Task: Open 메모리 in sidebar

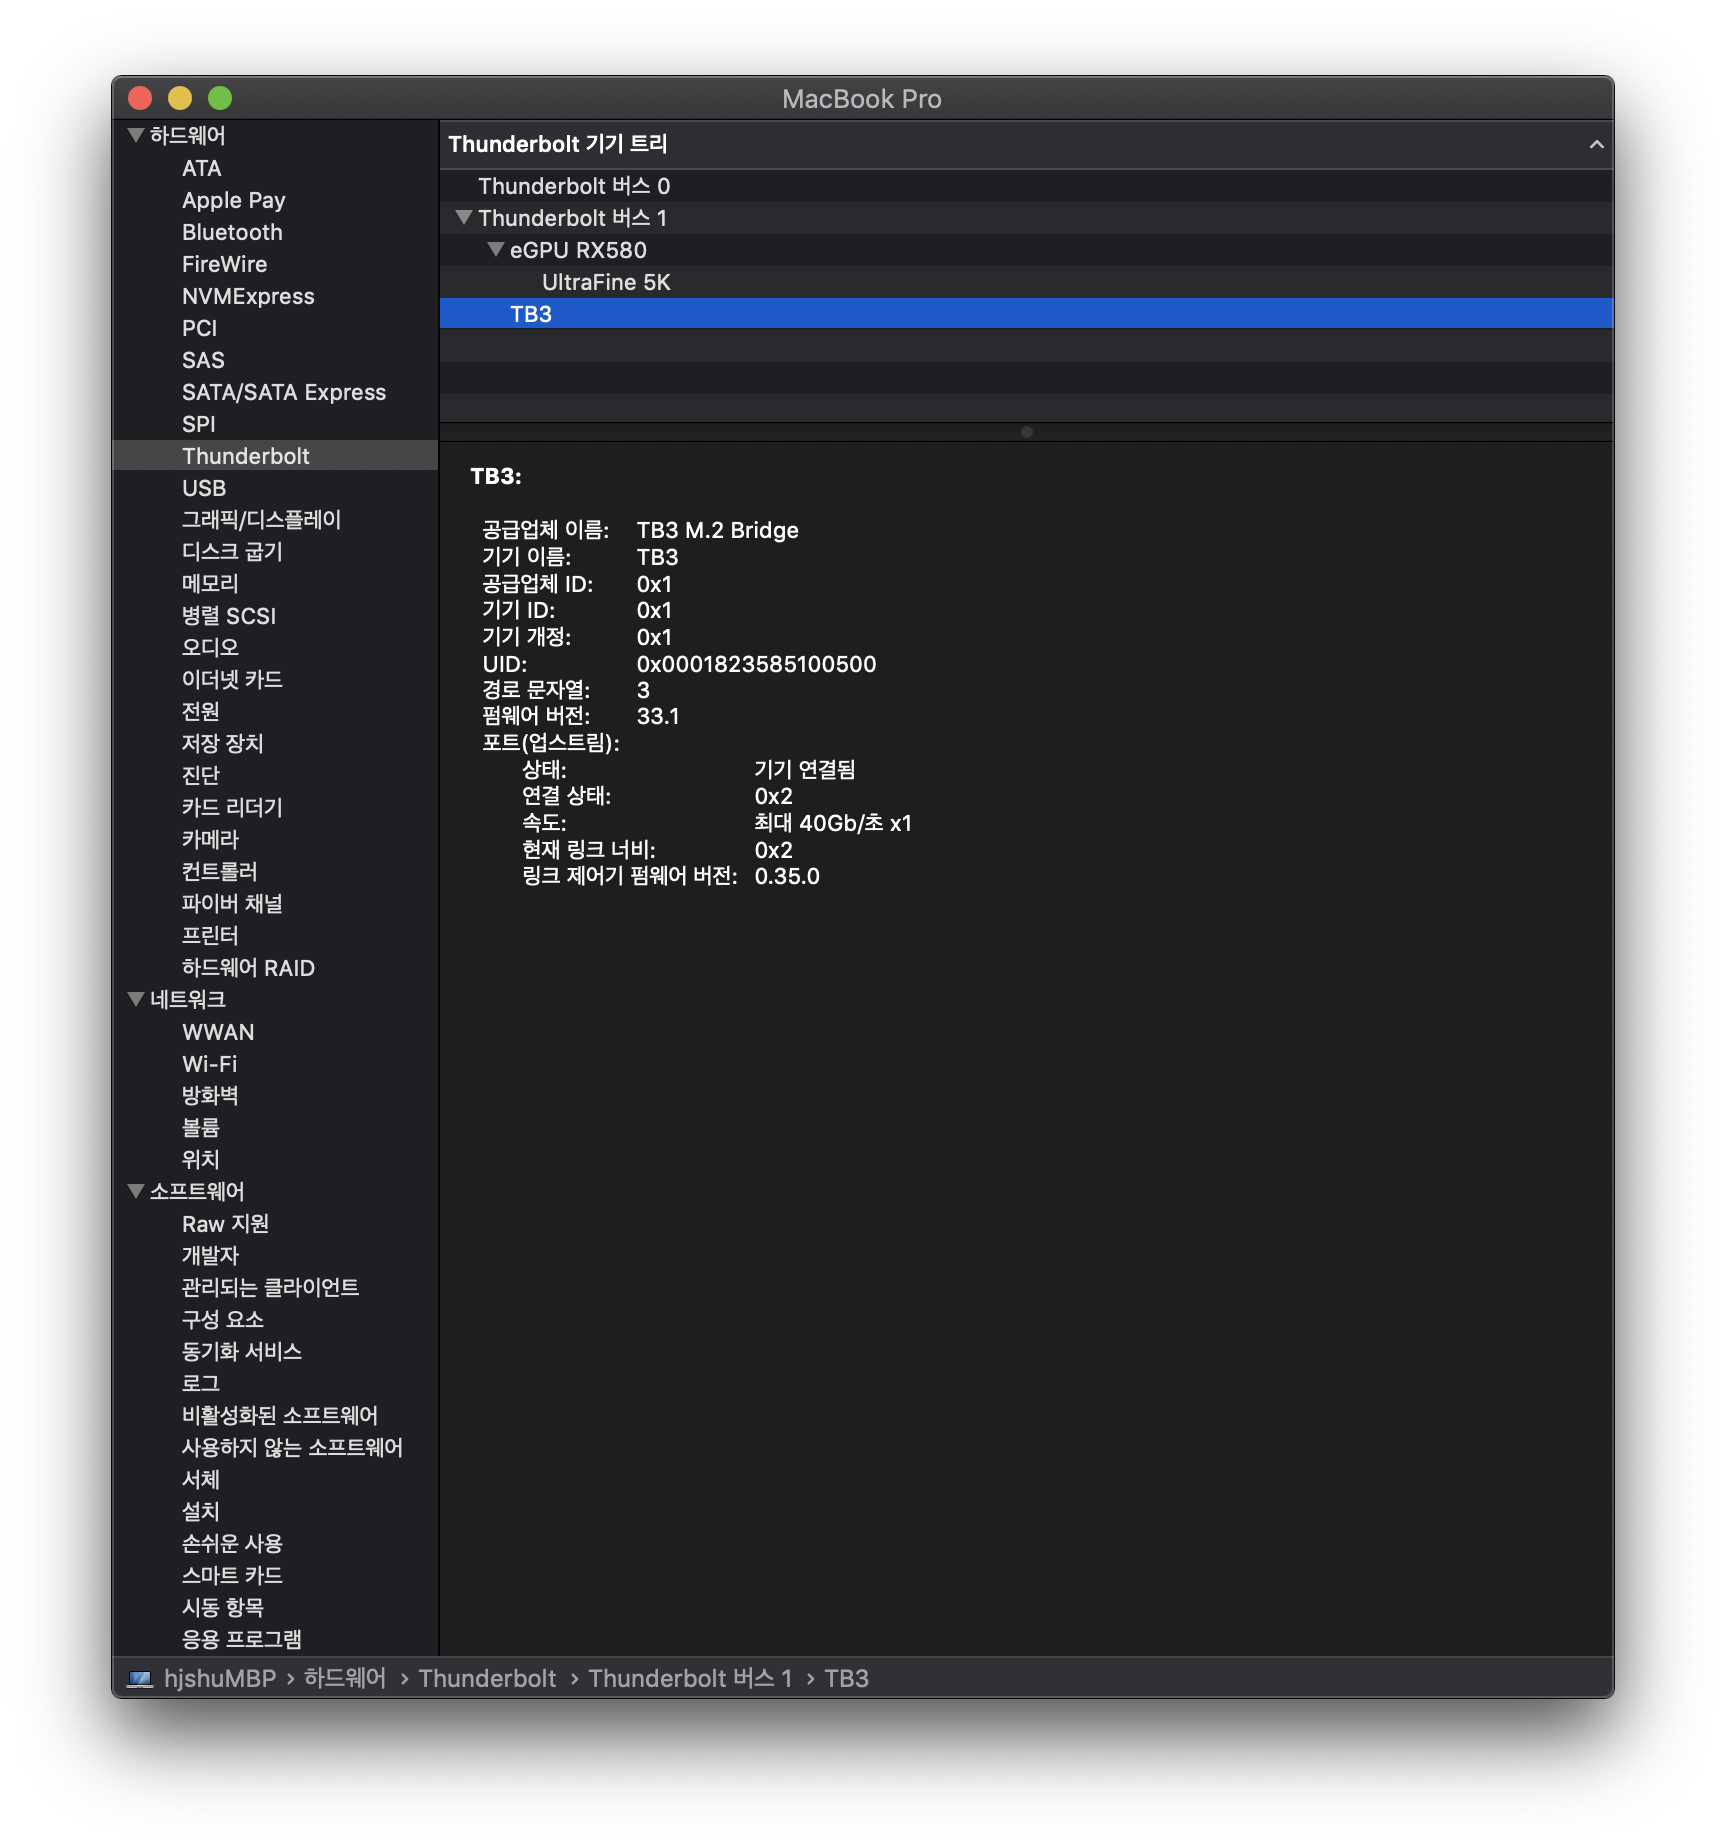Action: point(210,584)
